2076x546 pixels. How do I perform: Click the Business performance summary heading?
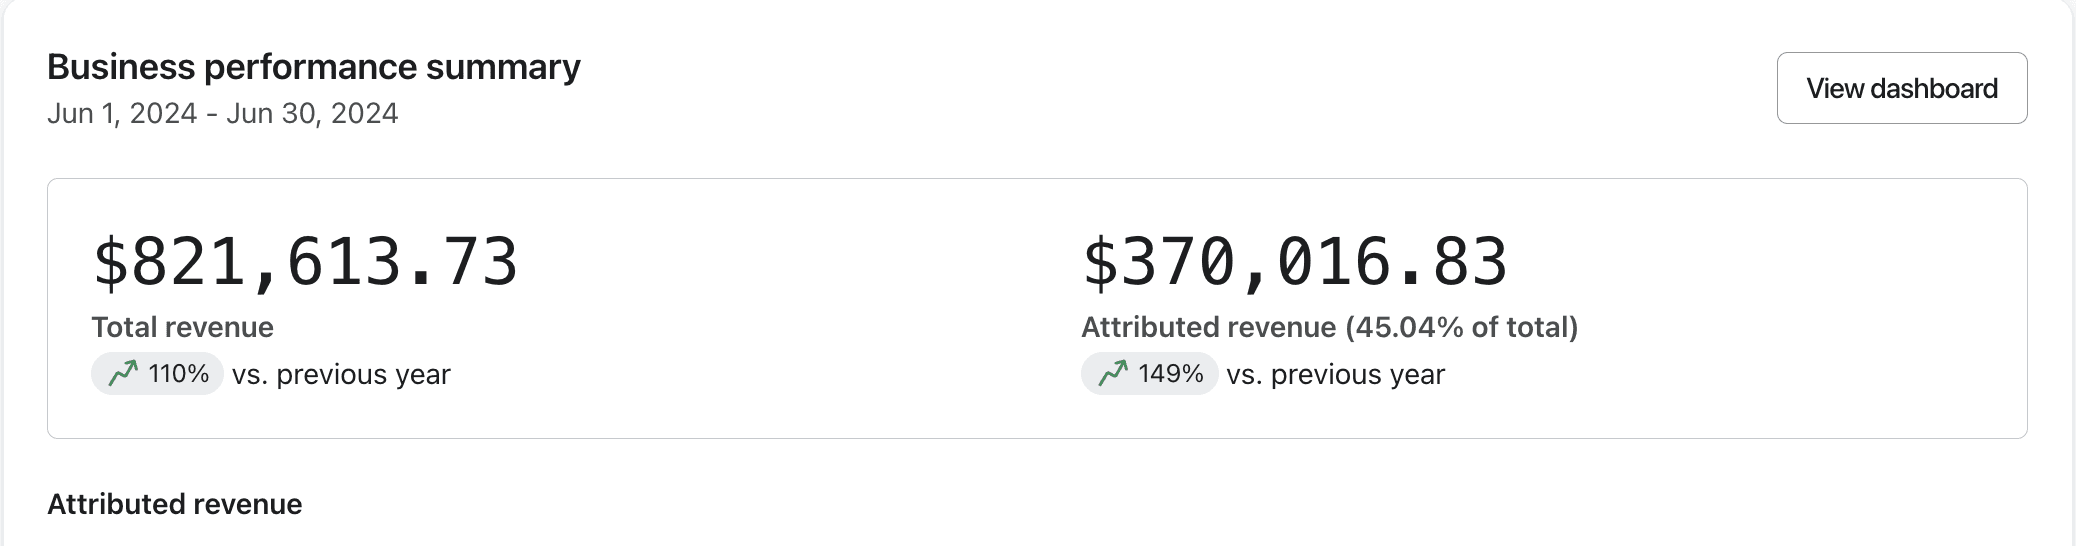point(313,67)
